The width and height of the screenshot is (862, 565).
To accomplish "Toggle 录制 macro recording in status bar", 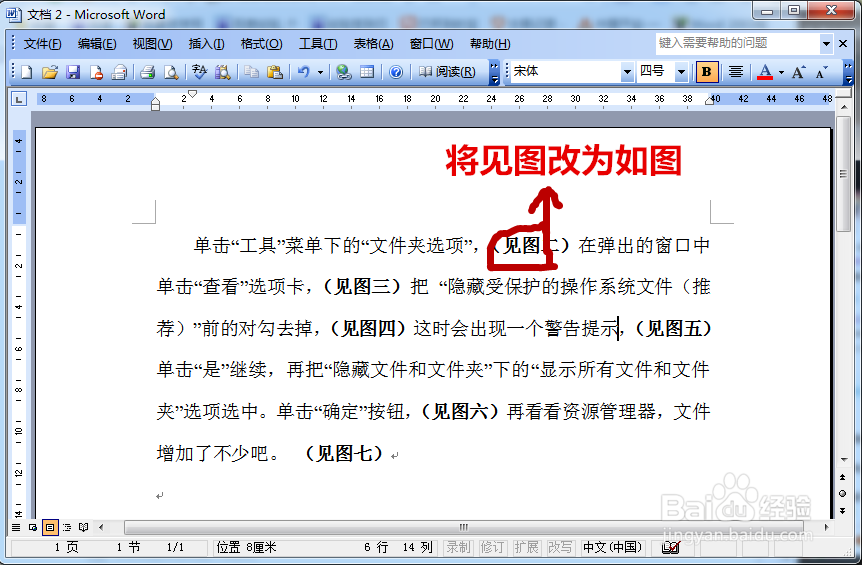I will [459, 547].
